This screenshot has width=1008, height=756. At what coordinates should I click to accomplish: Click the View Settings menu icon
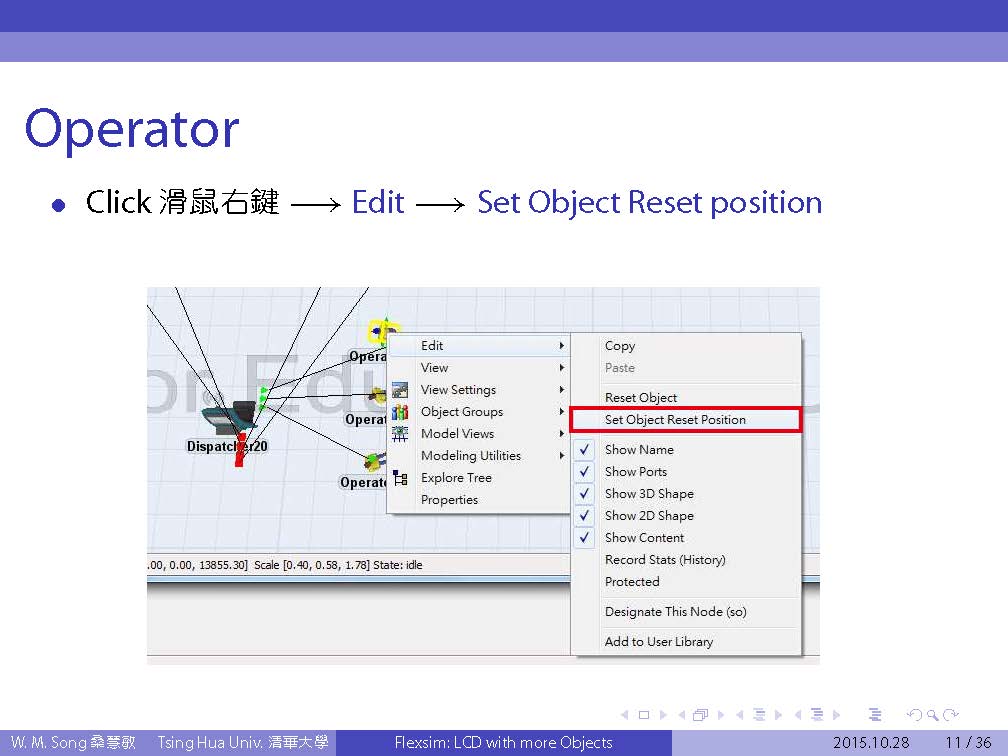pos(400,390)
